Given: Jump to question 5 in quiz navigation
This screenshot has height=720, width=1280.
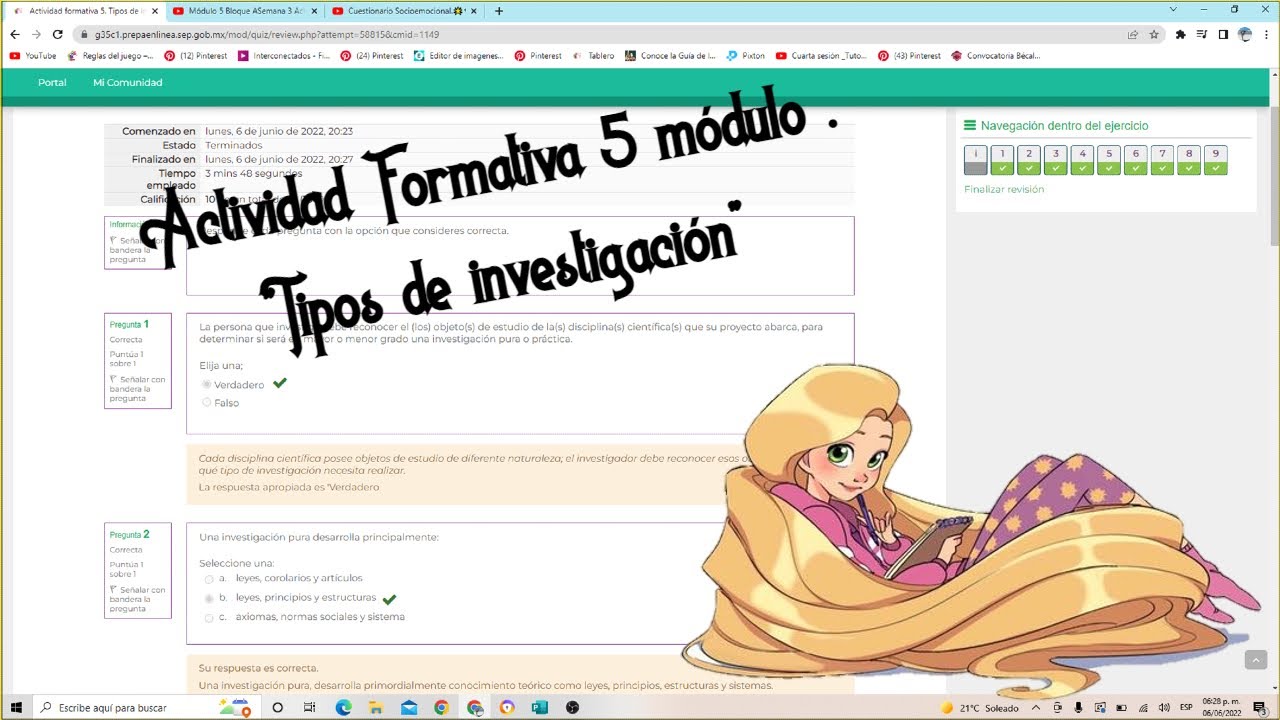Looking at the screenshot, I should coord(1108,160).
